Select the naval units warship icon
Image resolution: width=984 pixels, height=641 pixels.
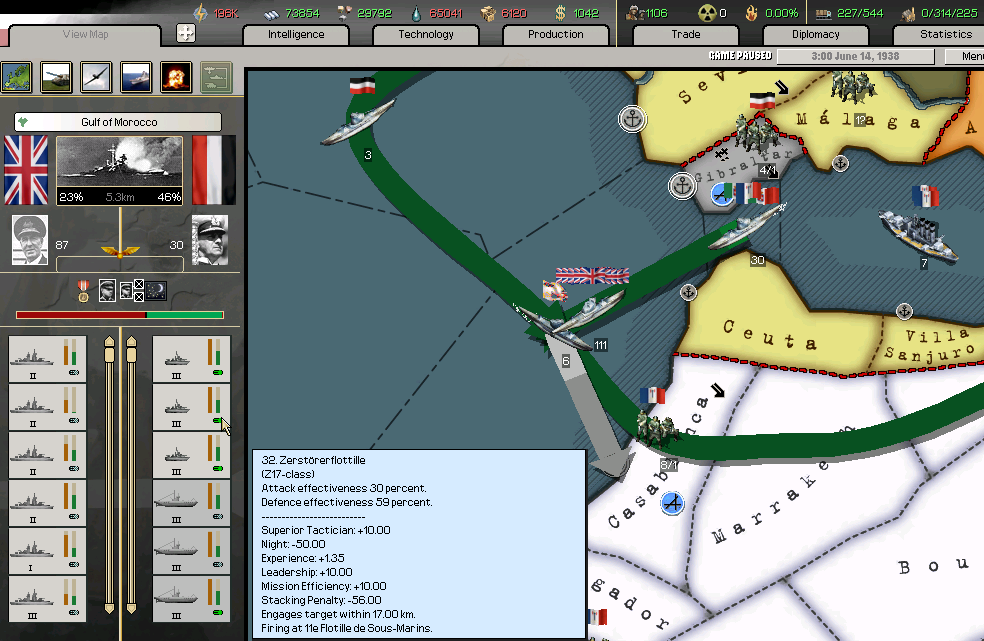click(x=136, y=77)
